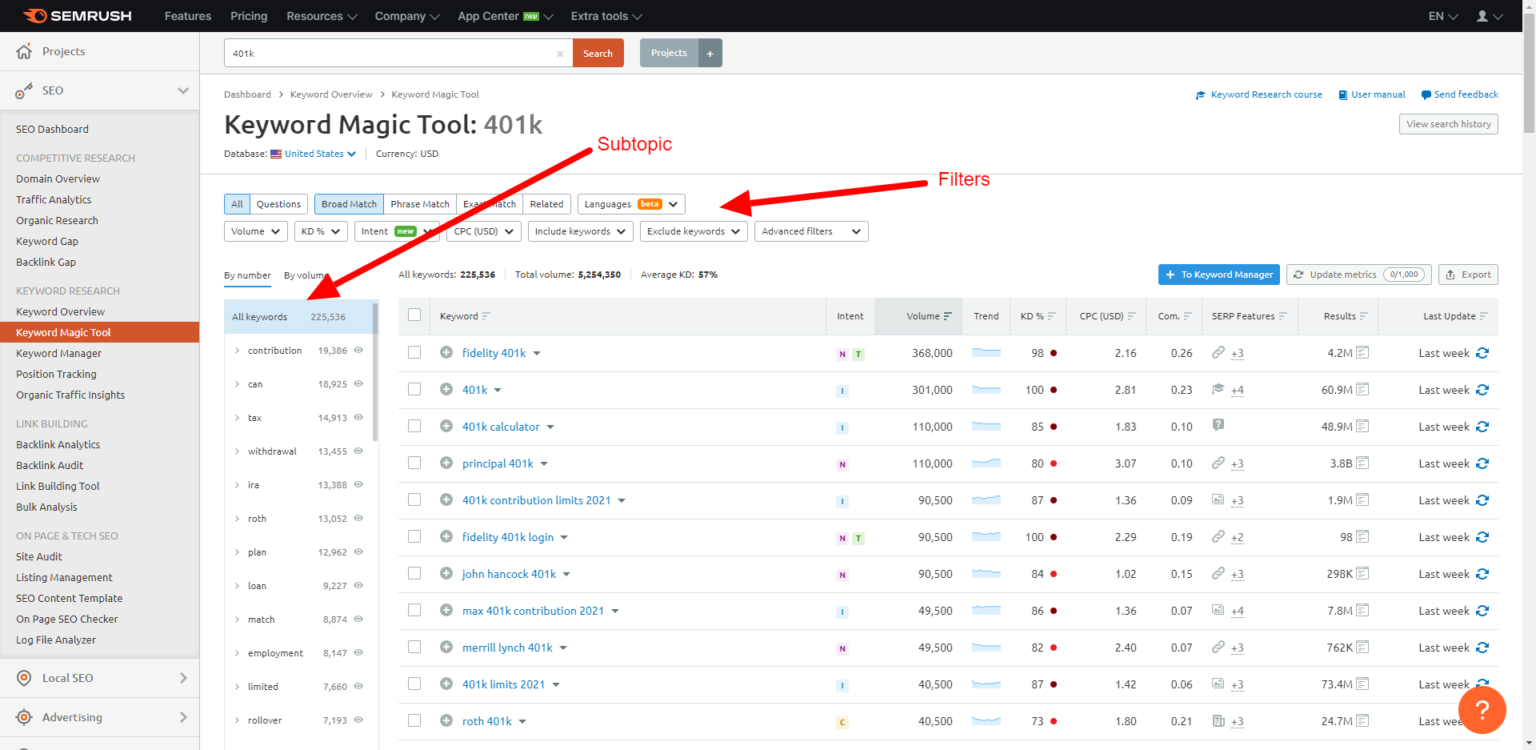
Task: Switch to the Questions tab
Action: [278, 203]
